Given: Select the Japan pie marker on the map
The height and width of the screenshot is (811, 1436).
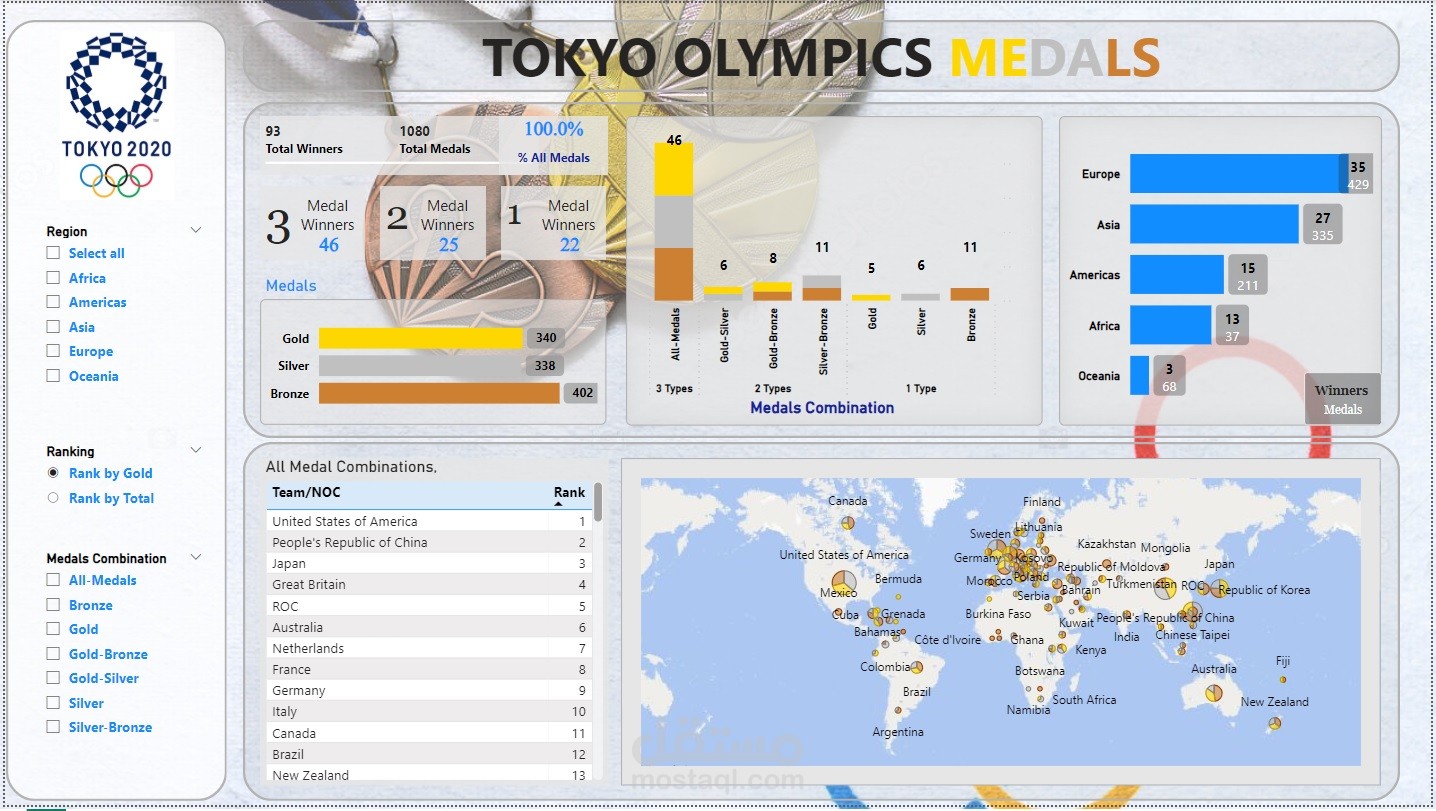Looking at the screenshot, I should point(1219,589).
